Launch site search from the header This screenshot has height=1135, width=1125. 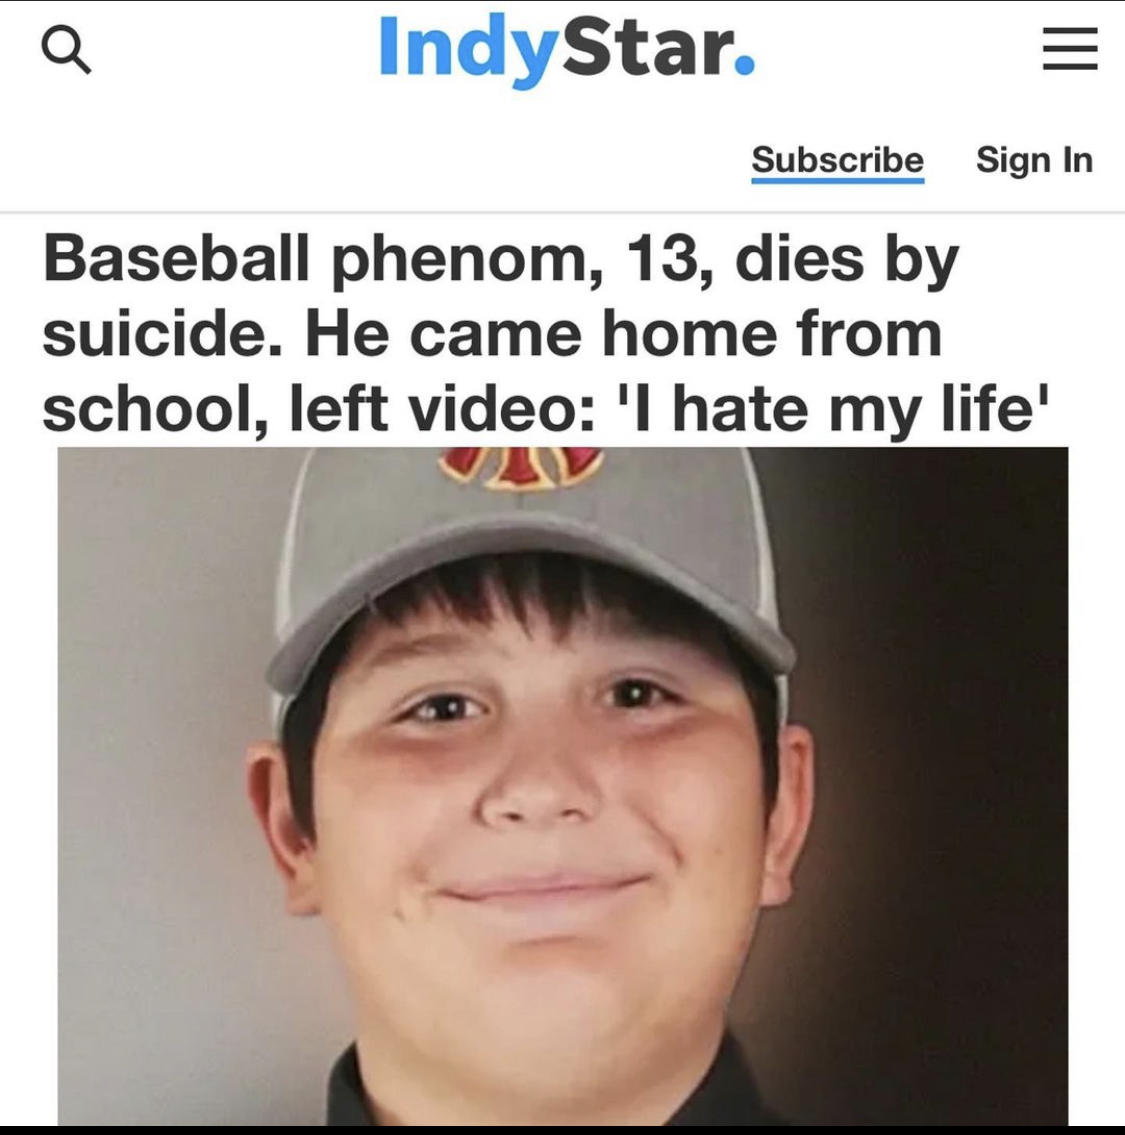click(x=66, y=49)
